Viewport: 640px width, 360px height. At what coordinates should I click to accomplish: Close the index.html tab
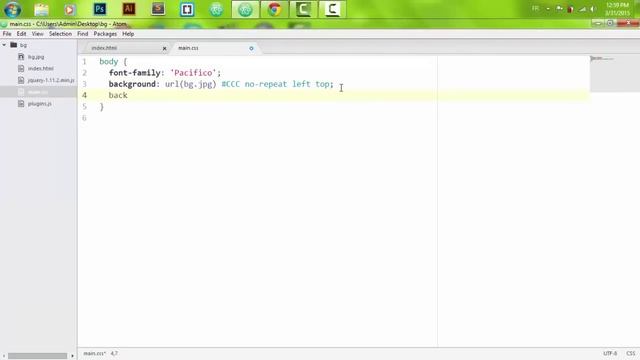point(164,49)
